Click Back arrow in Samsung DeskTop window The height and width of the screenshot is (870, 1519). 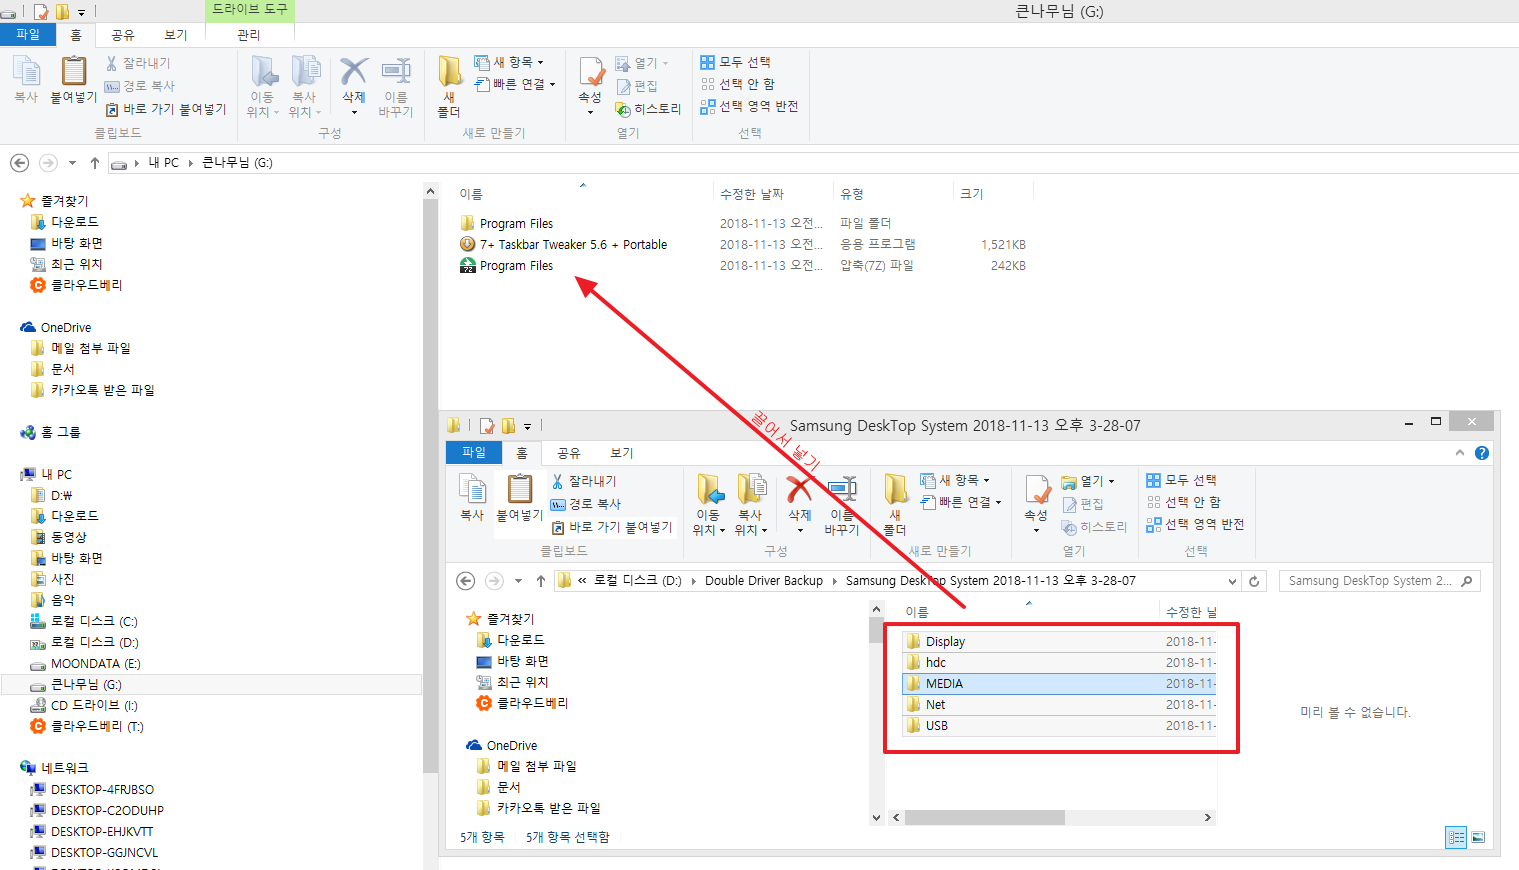465,581
